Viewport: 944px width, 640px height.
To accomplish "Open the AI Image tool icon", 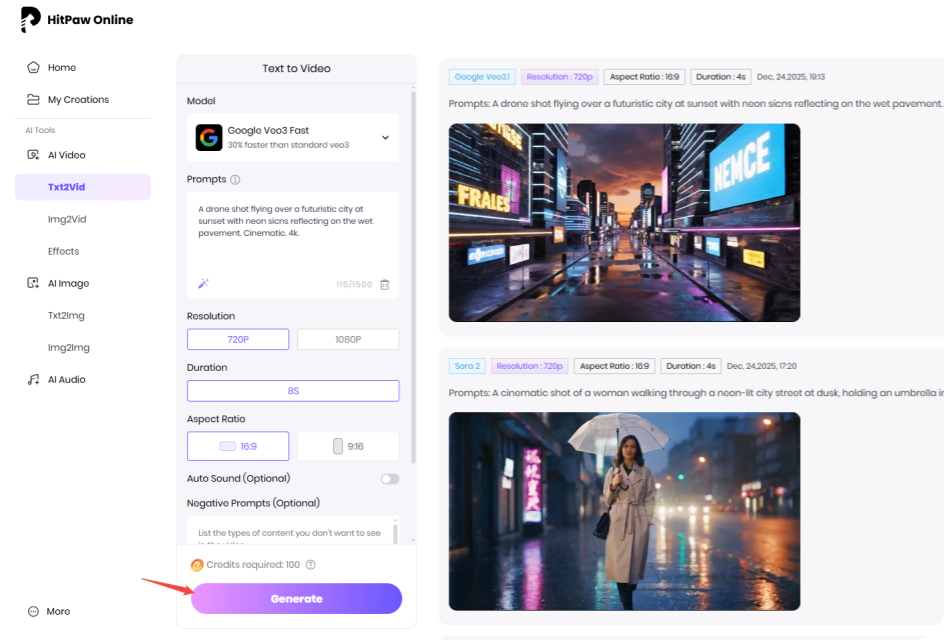I will pyautogui.click(x=31, y=283).
